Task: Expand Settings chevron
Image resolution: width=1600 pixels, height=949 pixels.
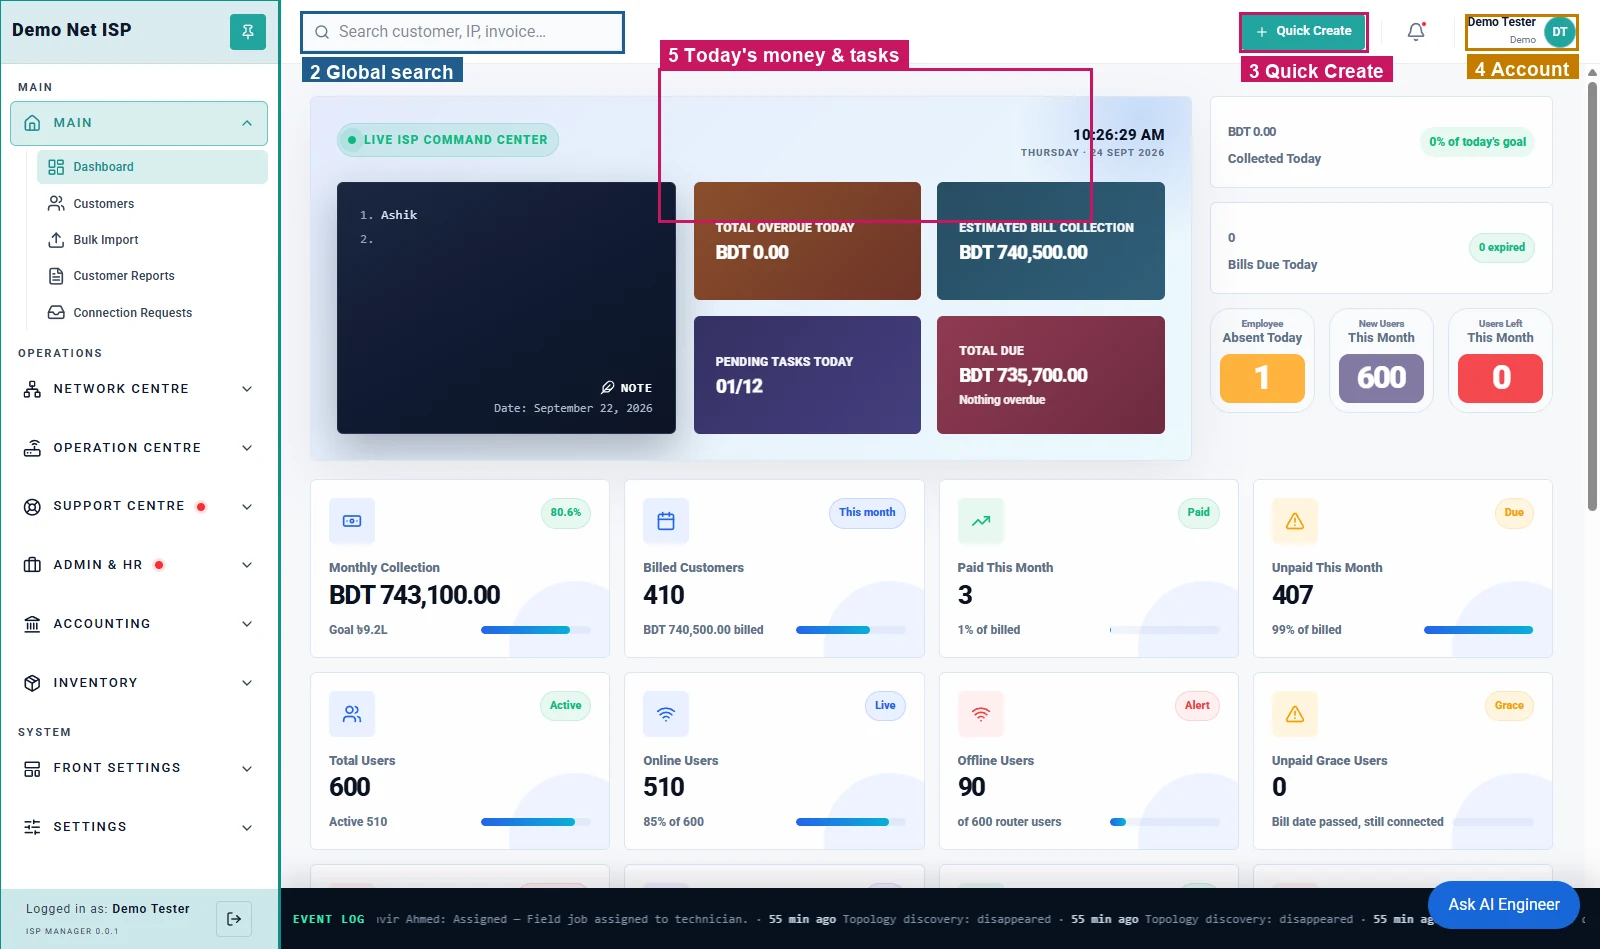Action: pyautogui.click(x=247, y=827)
